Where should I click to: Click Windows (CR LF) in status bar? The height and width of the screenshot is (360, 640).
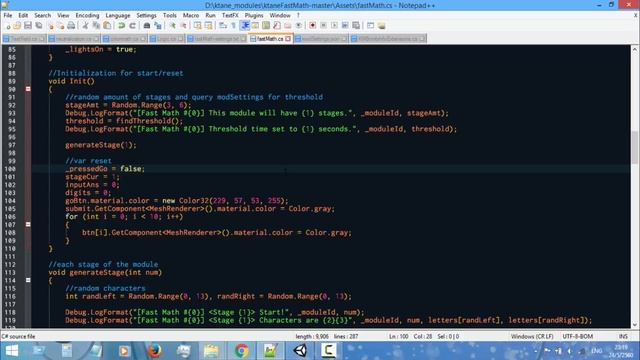tap(532, 337)
